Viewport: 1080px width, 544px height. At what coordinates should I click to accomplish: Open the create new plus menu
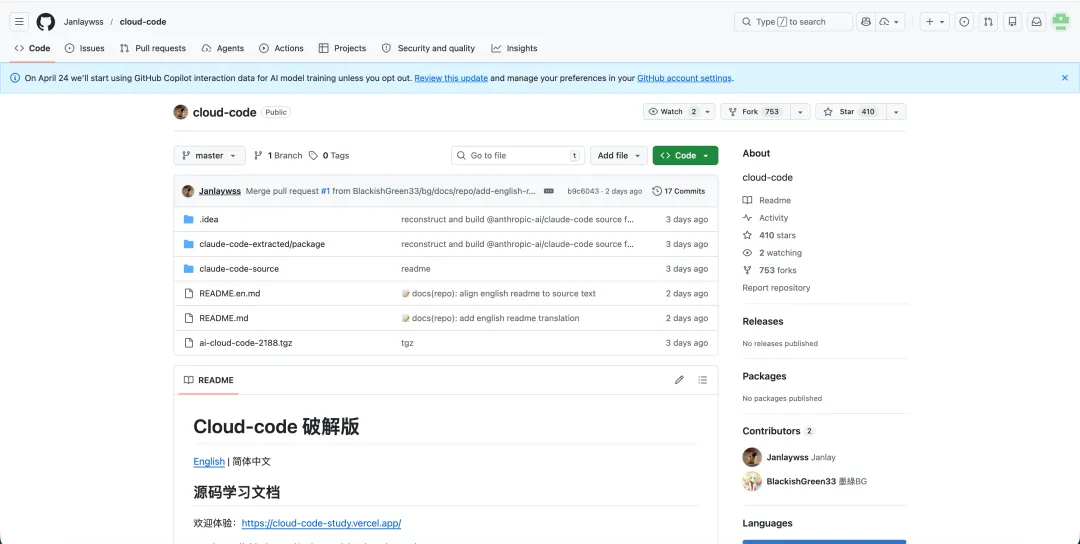point(935,22)
